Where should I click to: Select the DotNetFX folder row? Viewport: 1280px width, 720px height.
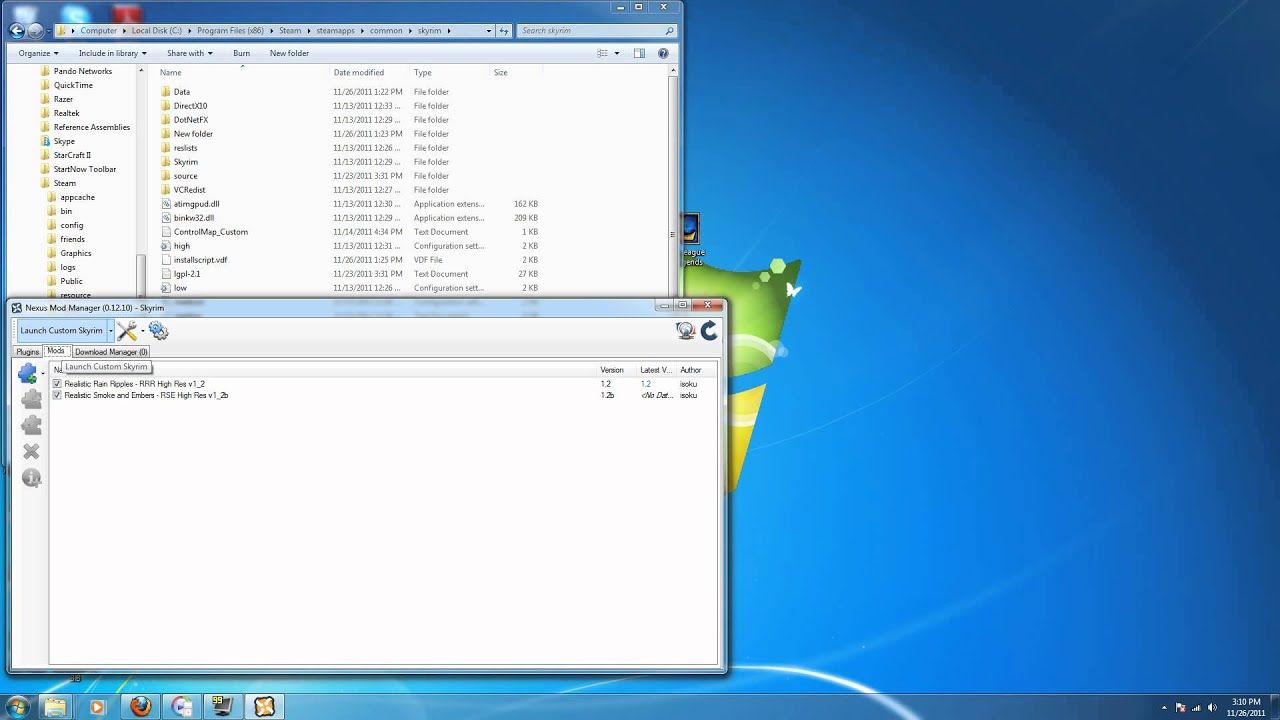click(x=350, y=120)
